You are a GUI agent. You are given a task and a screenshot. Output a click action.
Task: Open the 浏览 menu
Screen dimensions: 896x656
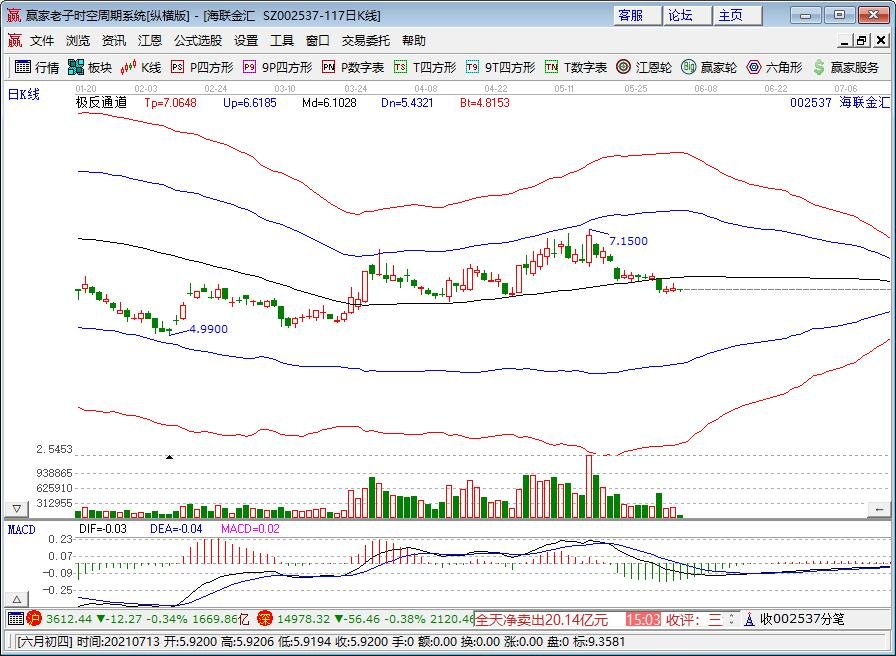[x=78, y=41]
